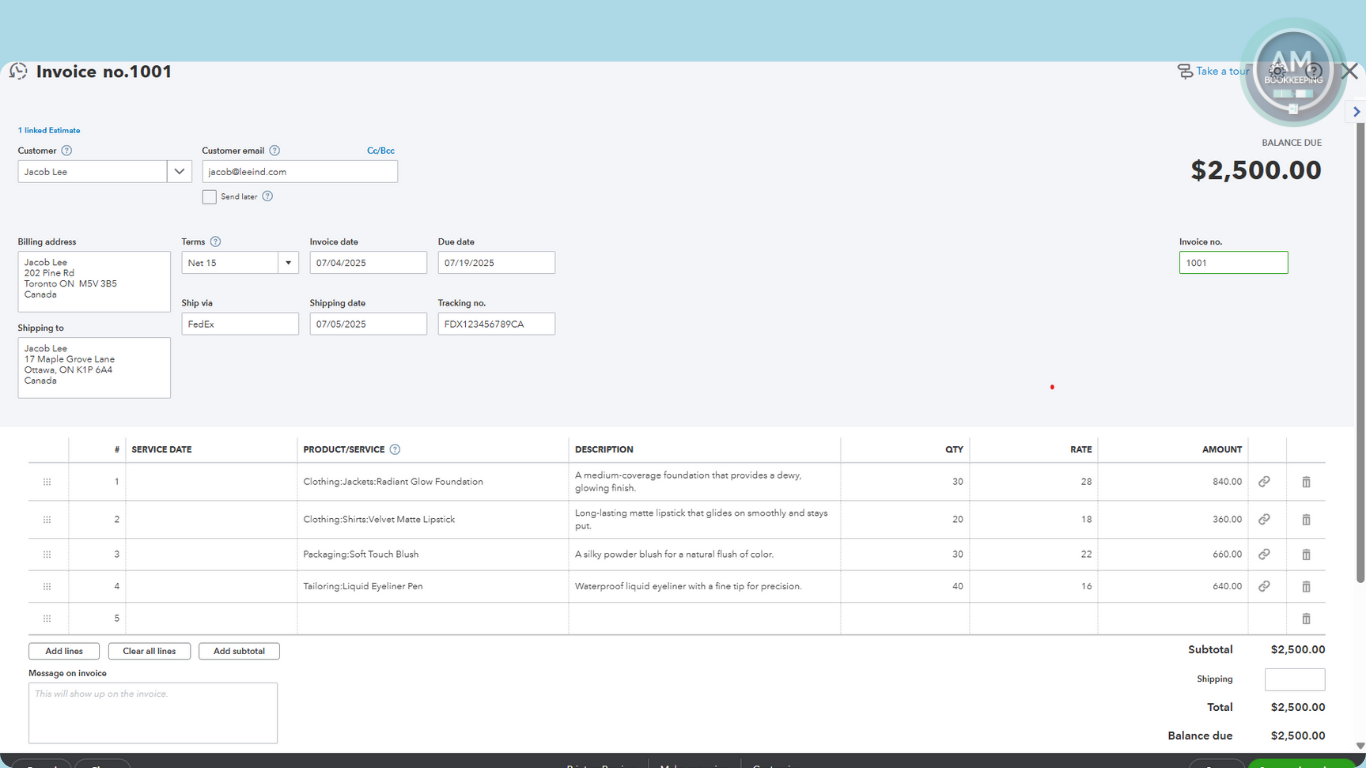Click the Clear all lines button
Image resolution: width=1366 pixels, height=768 pixels.
pyautogui.click(x=149, y=651)
